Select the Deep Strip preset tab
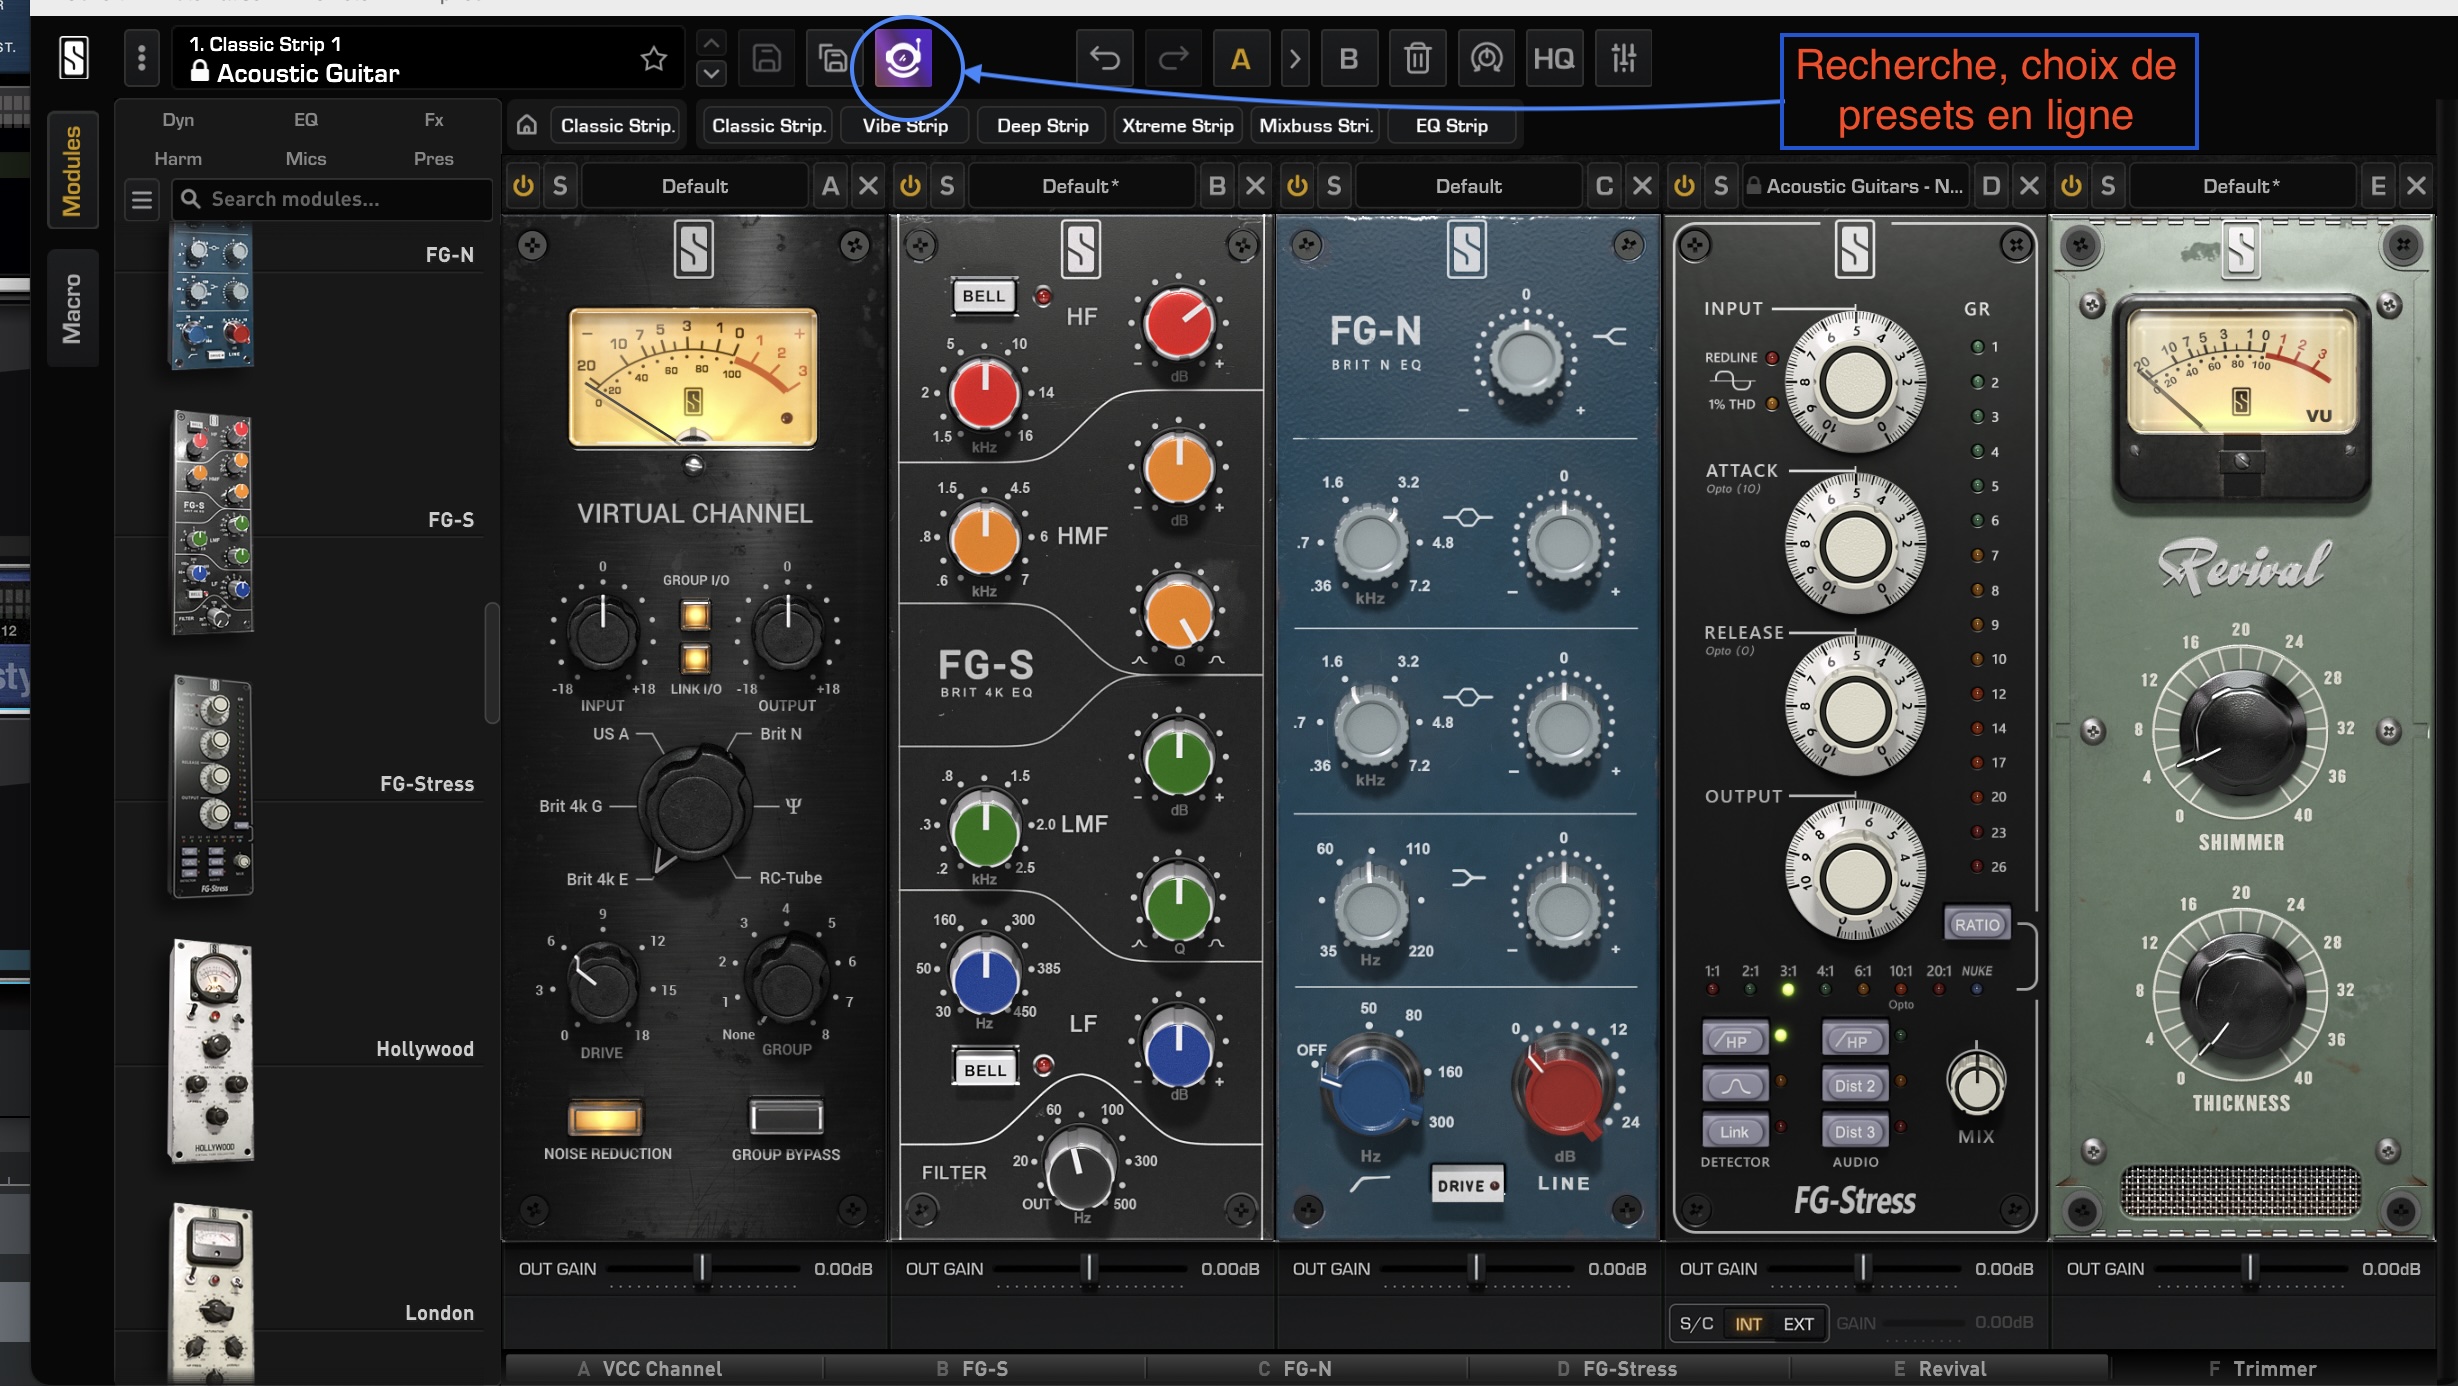 tap(1042, 126)
